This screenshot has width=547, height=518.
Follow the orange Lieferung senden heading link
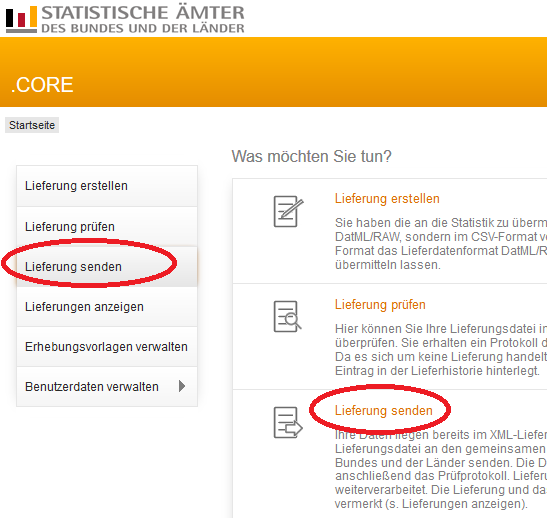383,411
